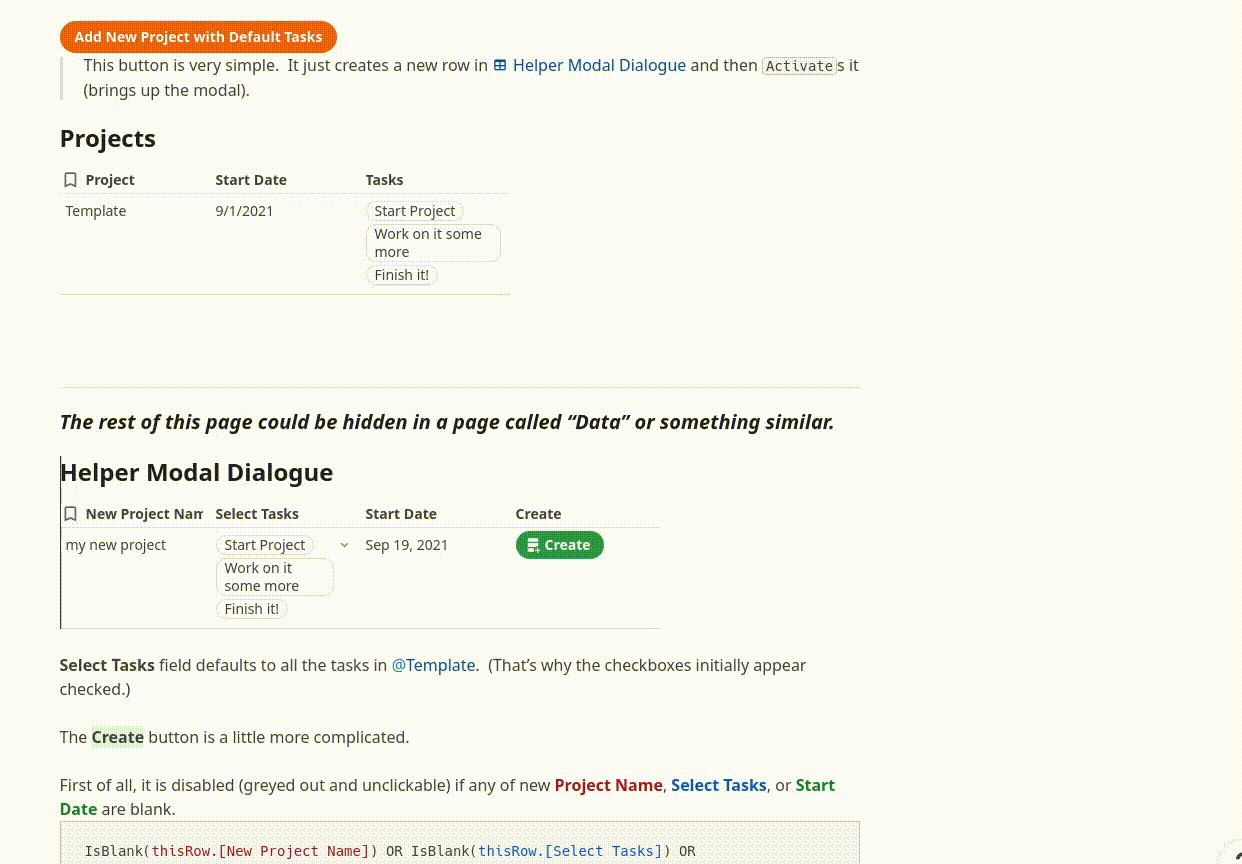The width and height of the screenshot is (1242, 864).
Task: Expand the Select Tasks dropdown chevron
Action: (x=344, y=545)
